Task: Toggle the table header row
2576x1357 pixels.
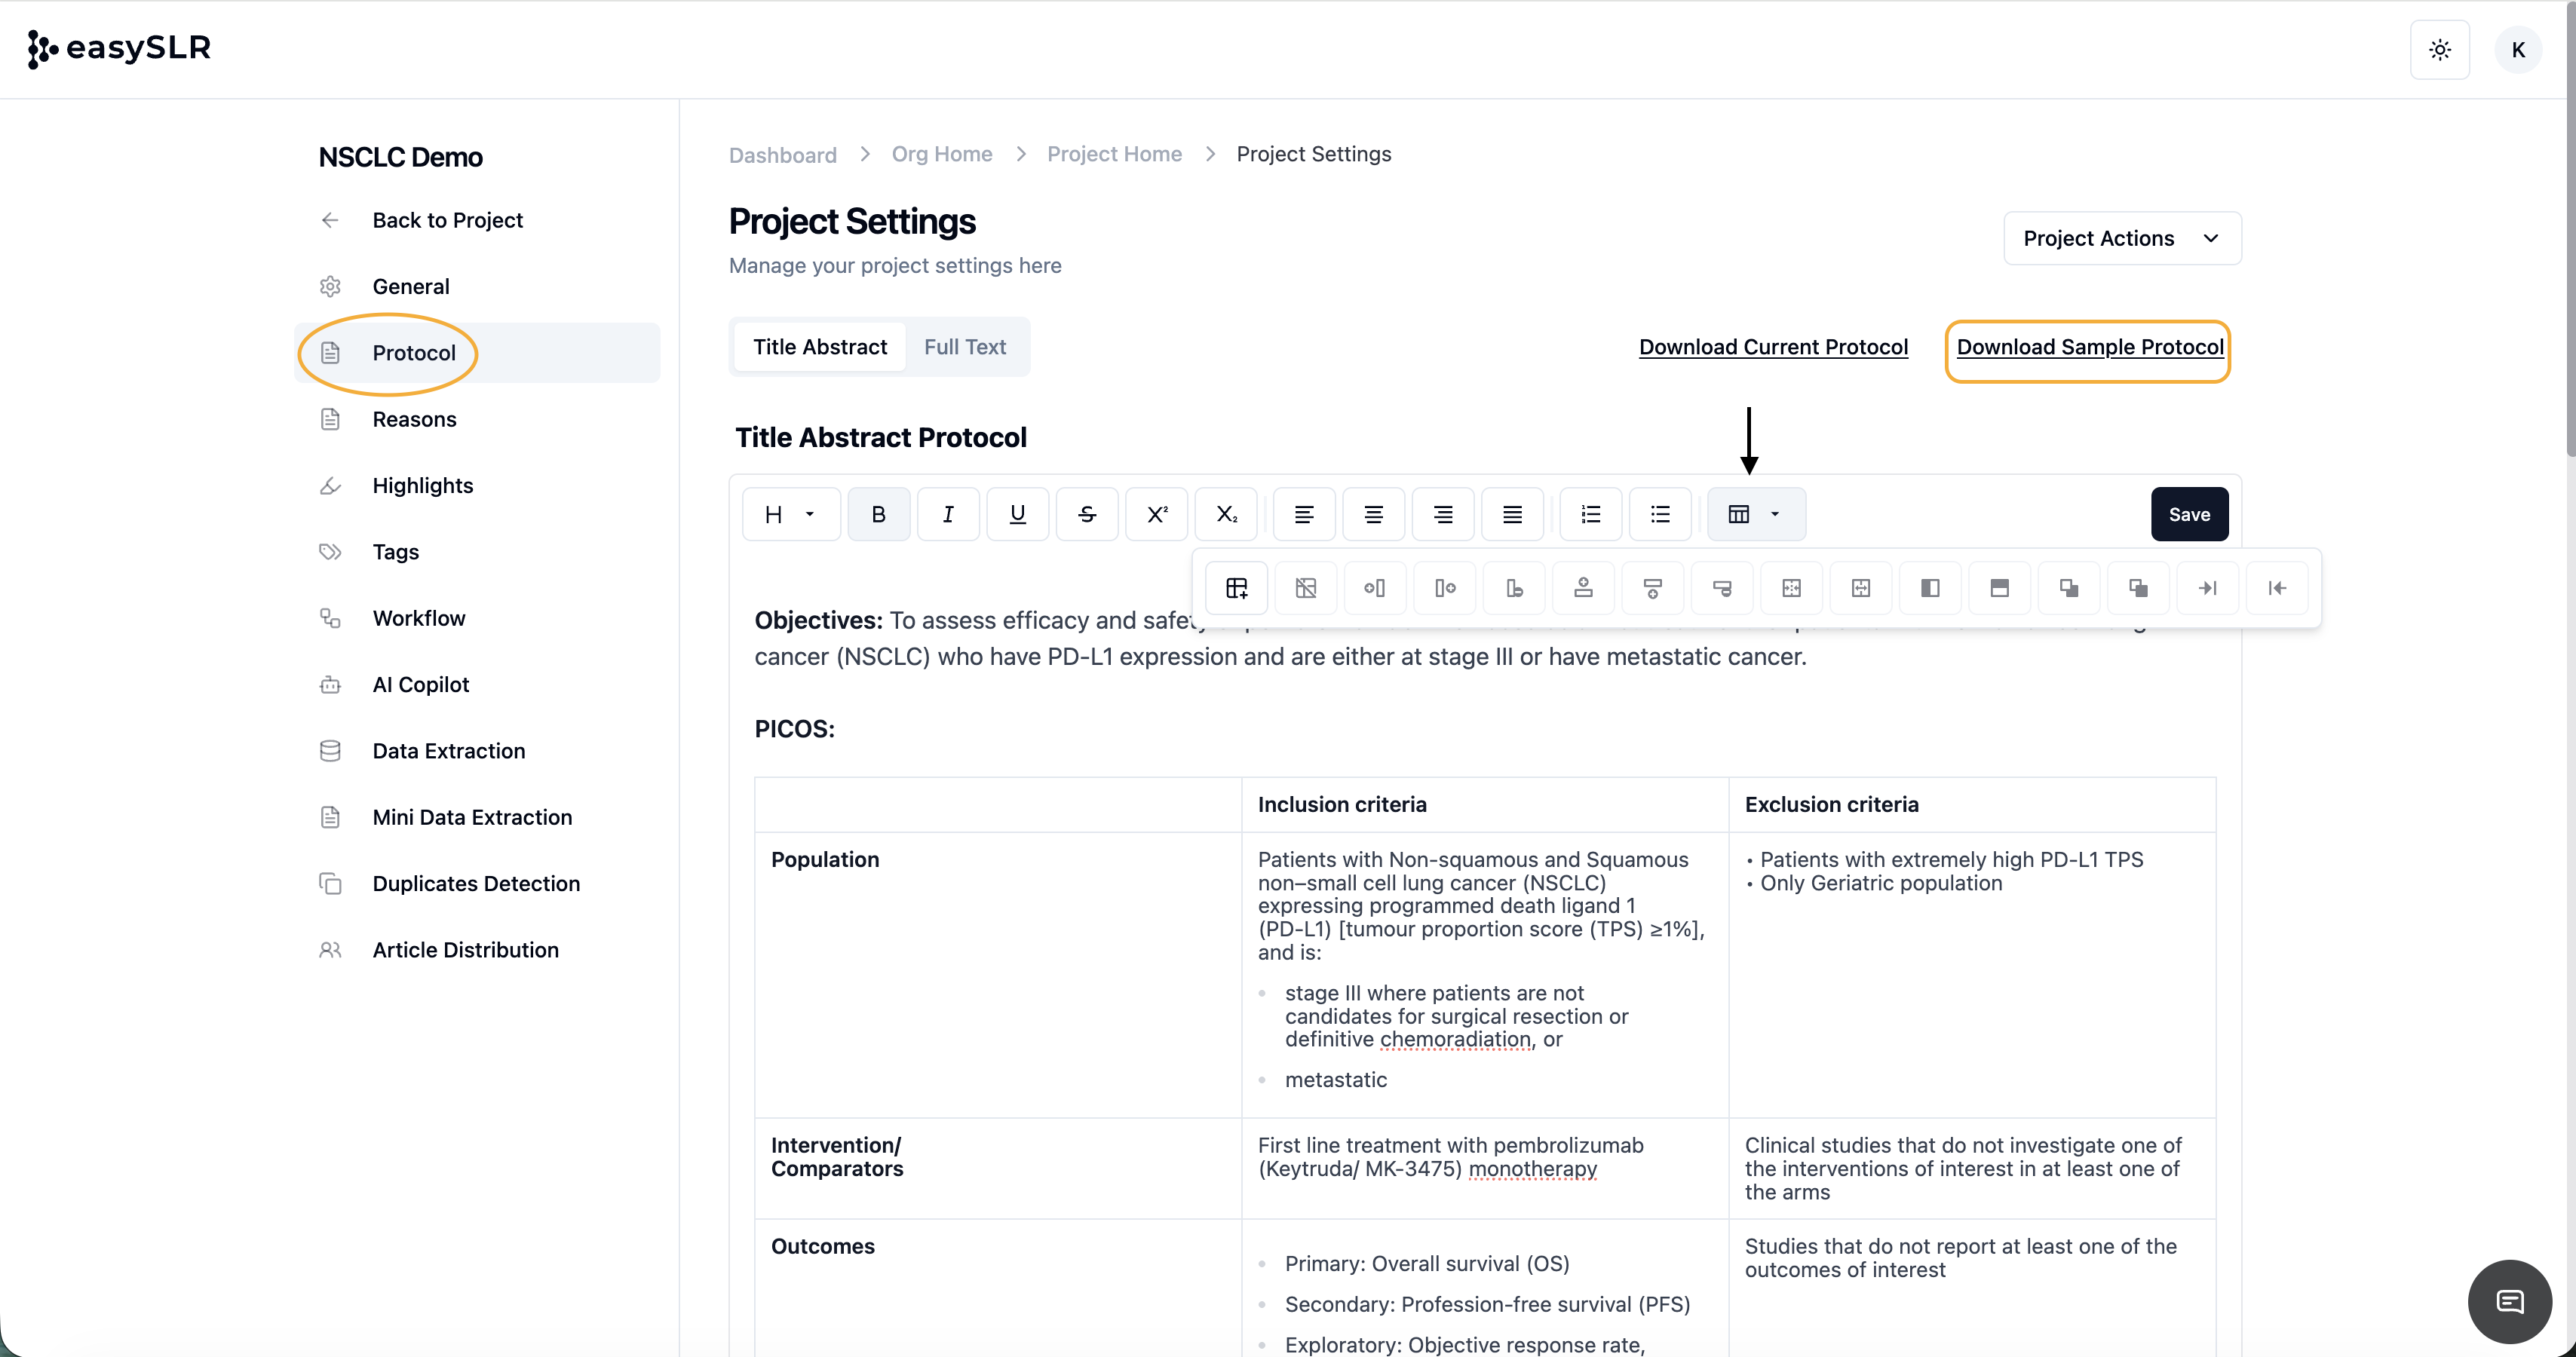Action: [x=1999, y=588]
